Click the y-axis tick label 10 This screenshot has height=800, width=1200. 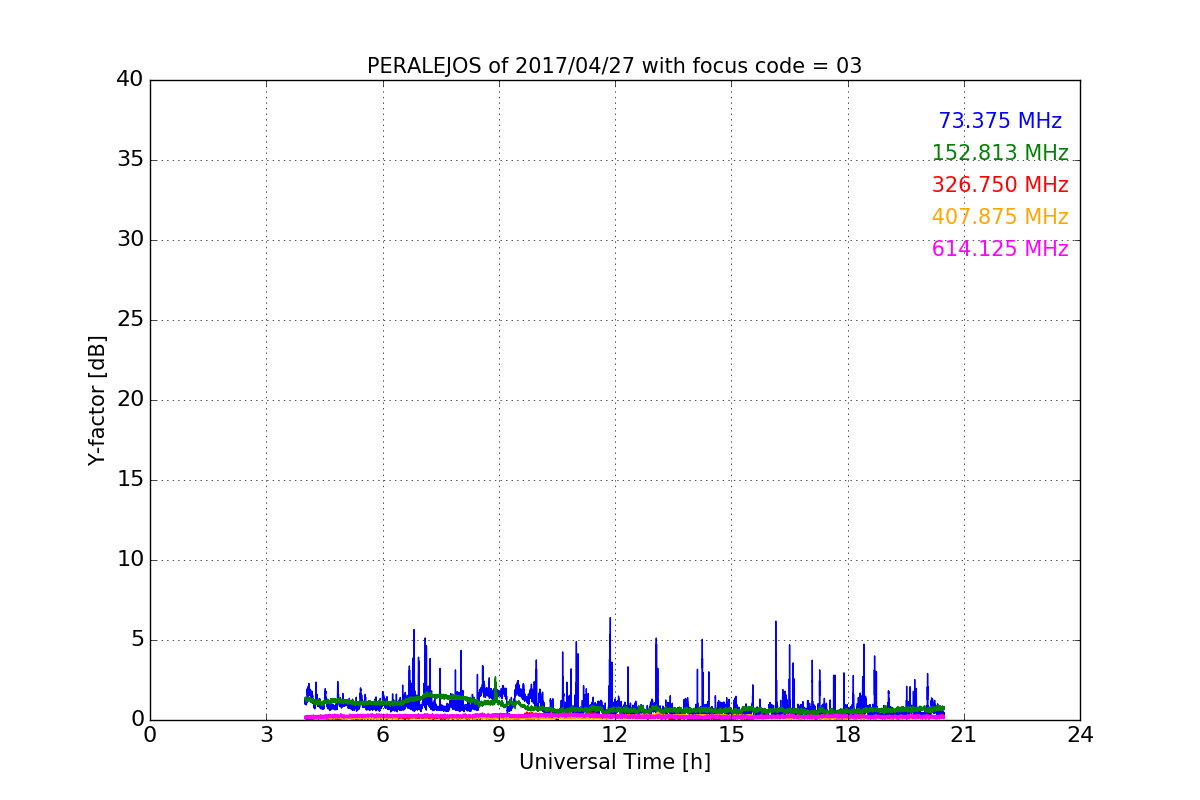pyautogui.click(x=130, y=560)
